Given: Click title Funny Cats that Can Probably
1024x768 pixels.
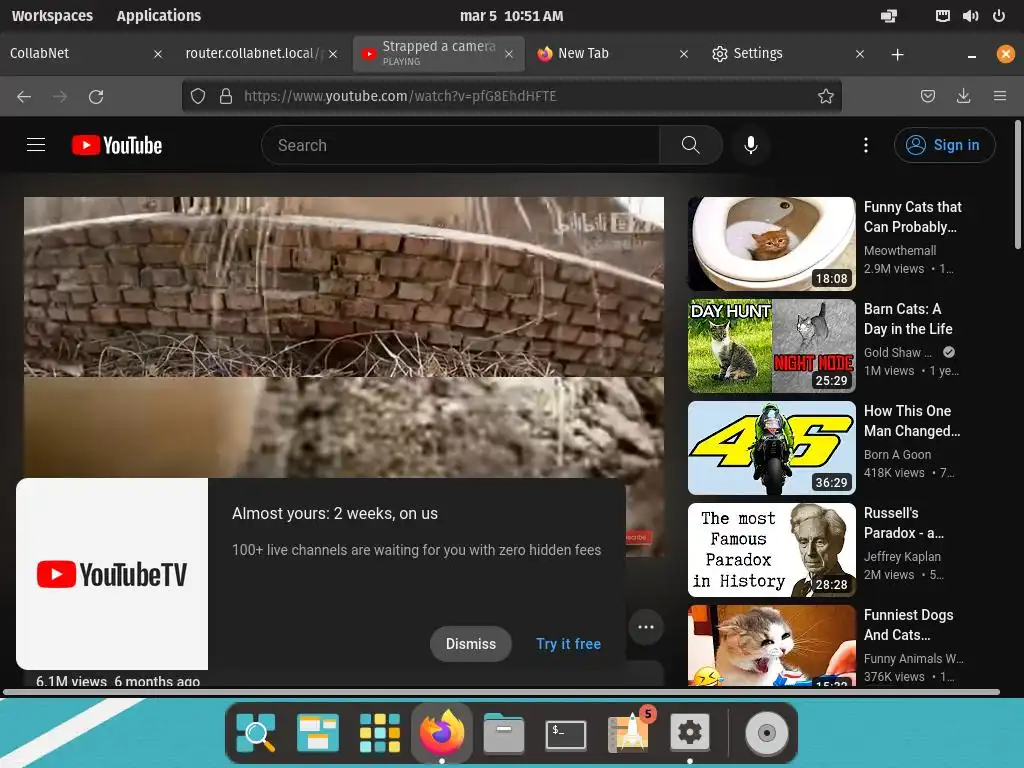Looking at the screenshot, I should tap(912, 217).
